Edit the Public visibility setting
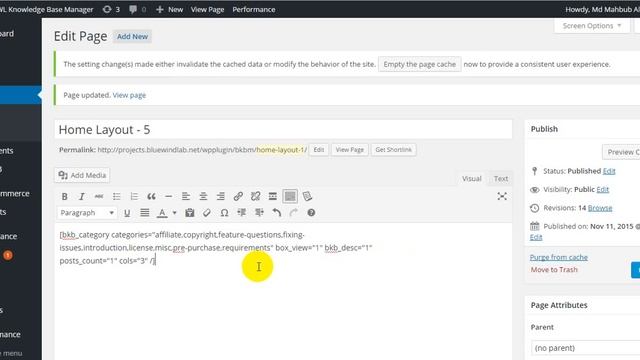The image size is (640, 360). click(x=602, y=189)
